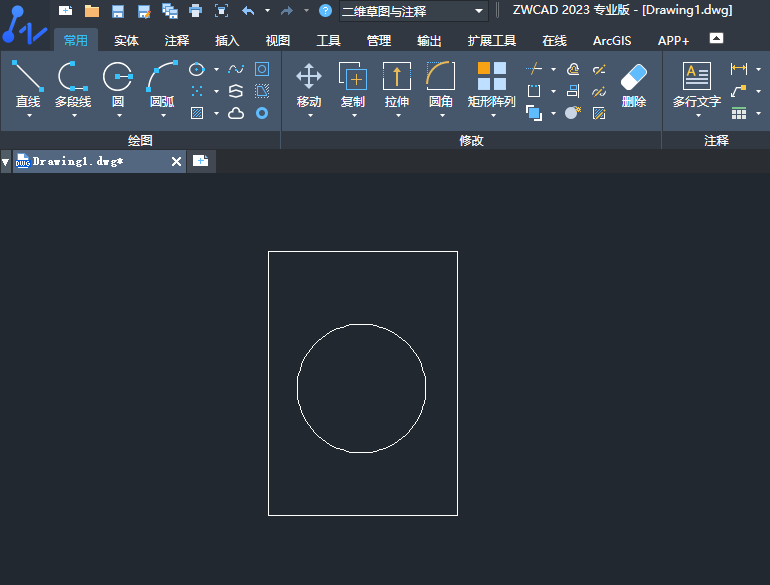Click the draw order overlapping squares icon
770x585 pixels.
(534, 113)
